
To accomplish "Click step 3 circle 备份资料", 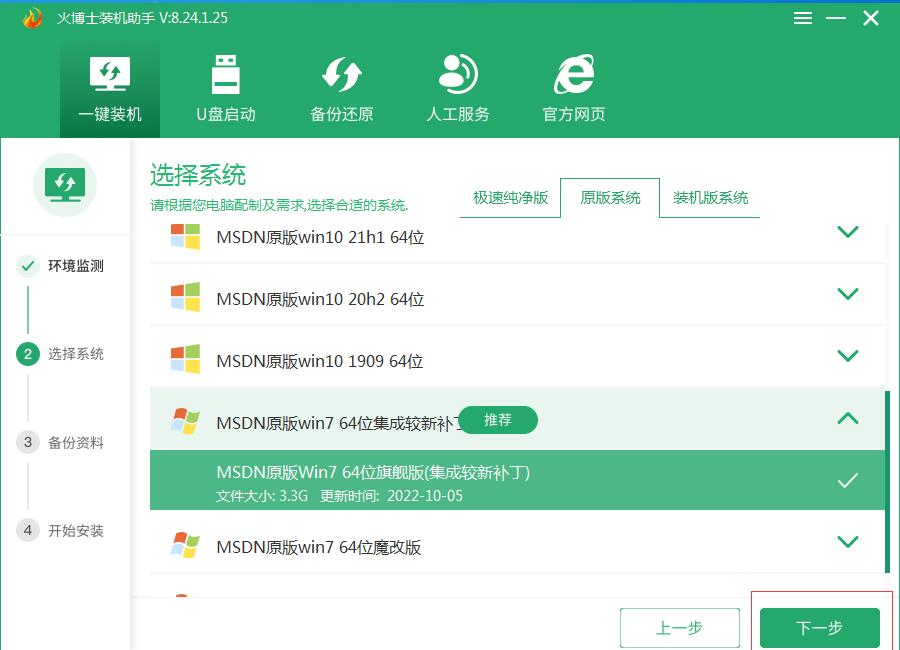I will coord(28,442).
